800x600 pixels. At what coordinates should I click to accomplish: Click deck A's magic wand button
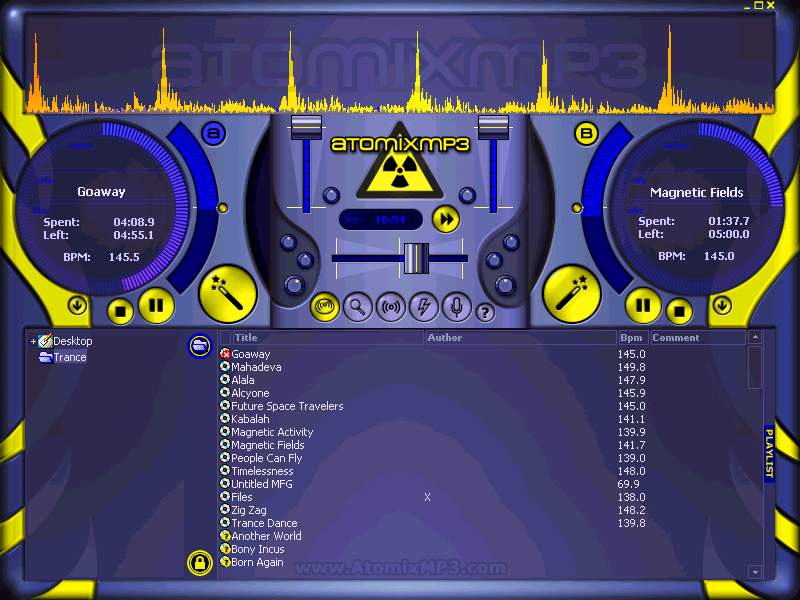[x=228, y=294]
